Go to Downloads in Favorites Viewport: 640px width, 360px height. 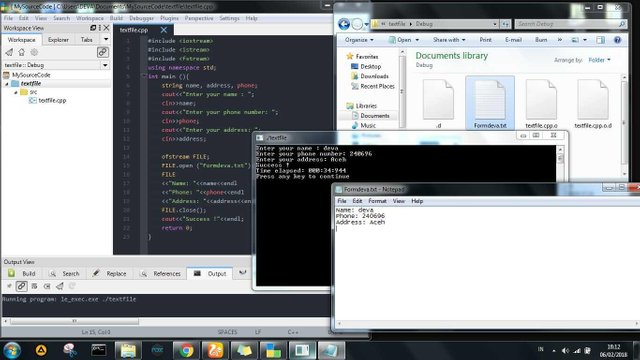(370, 76)
